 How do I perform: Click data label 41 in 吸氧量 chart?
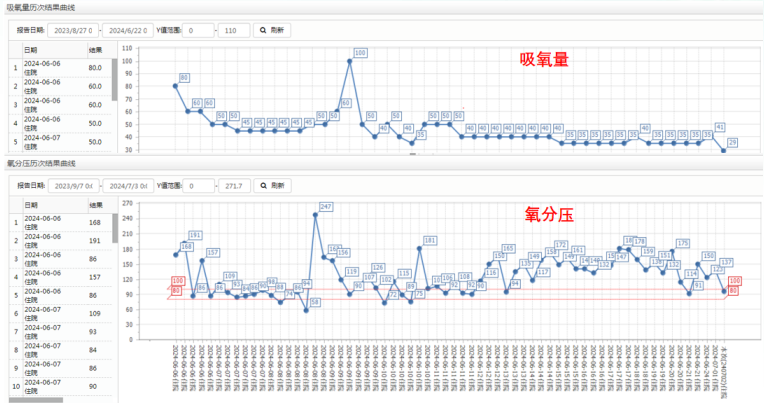(720, 127)
